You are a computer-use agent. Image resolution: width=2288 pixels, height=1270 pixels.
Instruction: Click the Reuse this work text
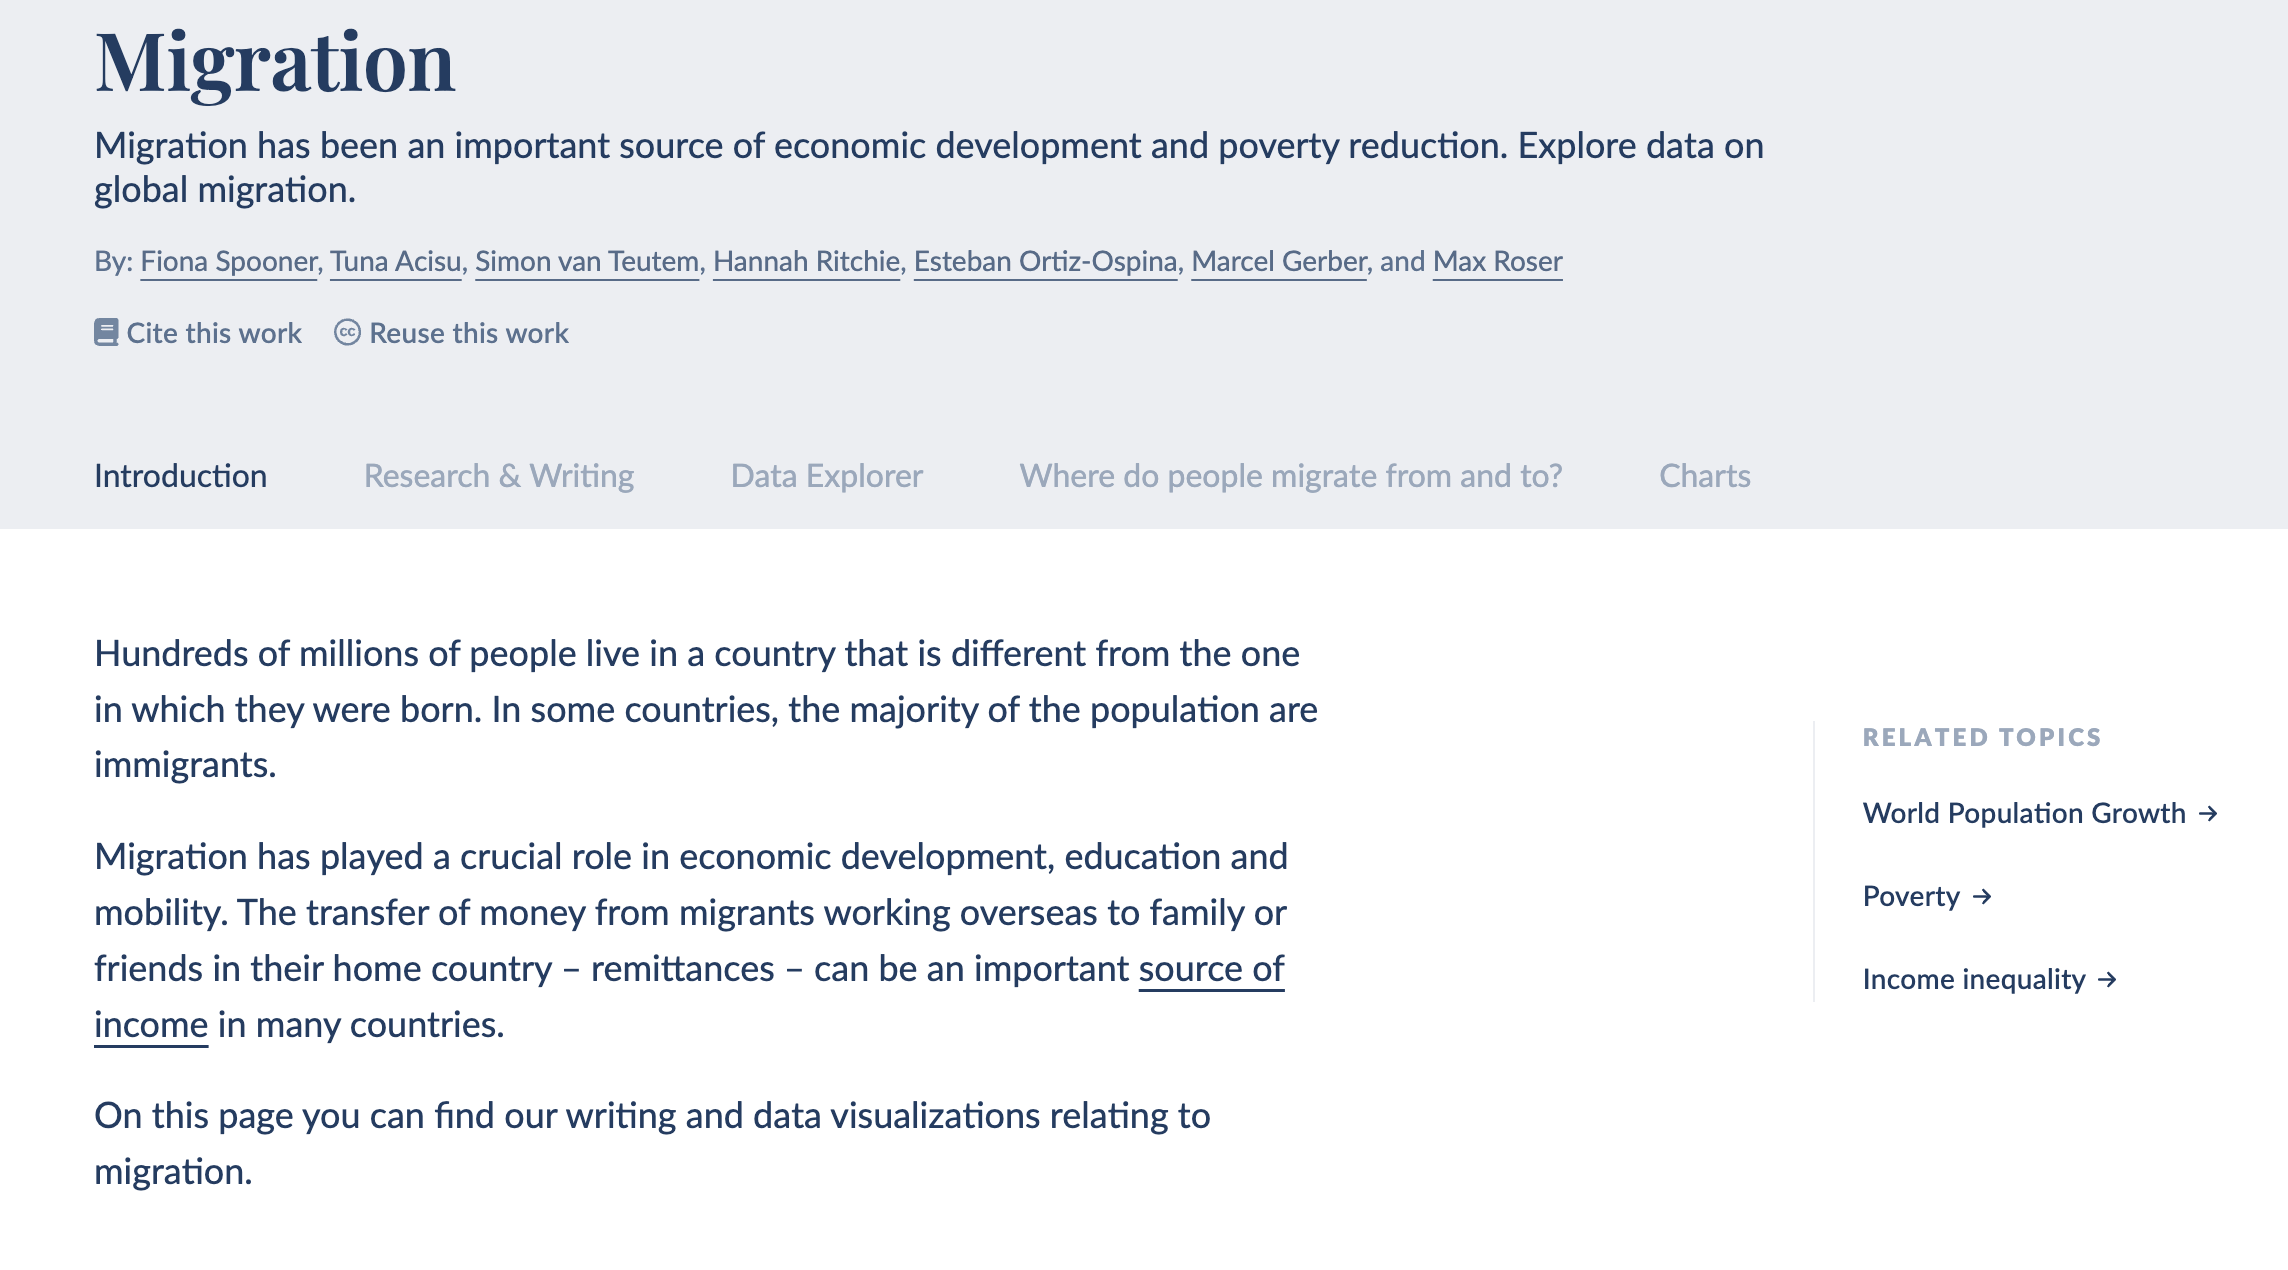pos(468,333)
